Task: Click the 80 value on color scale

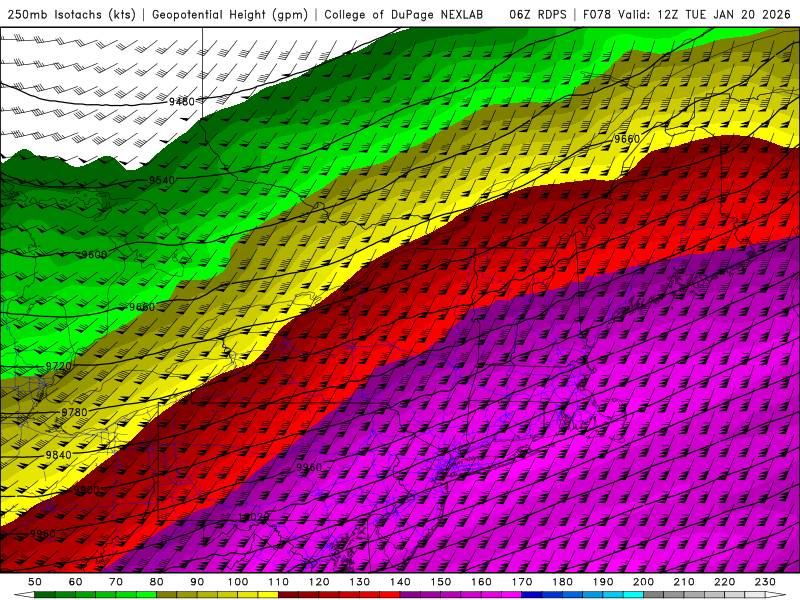Action: (x=157, y=582)
